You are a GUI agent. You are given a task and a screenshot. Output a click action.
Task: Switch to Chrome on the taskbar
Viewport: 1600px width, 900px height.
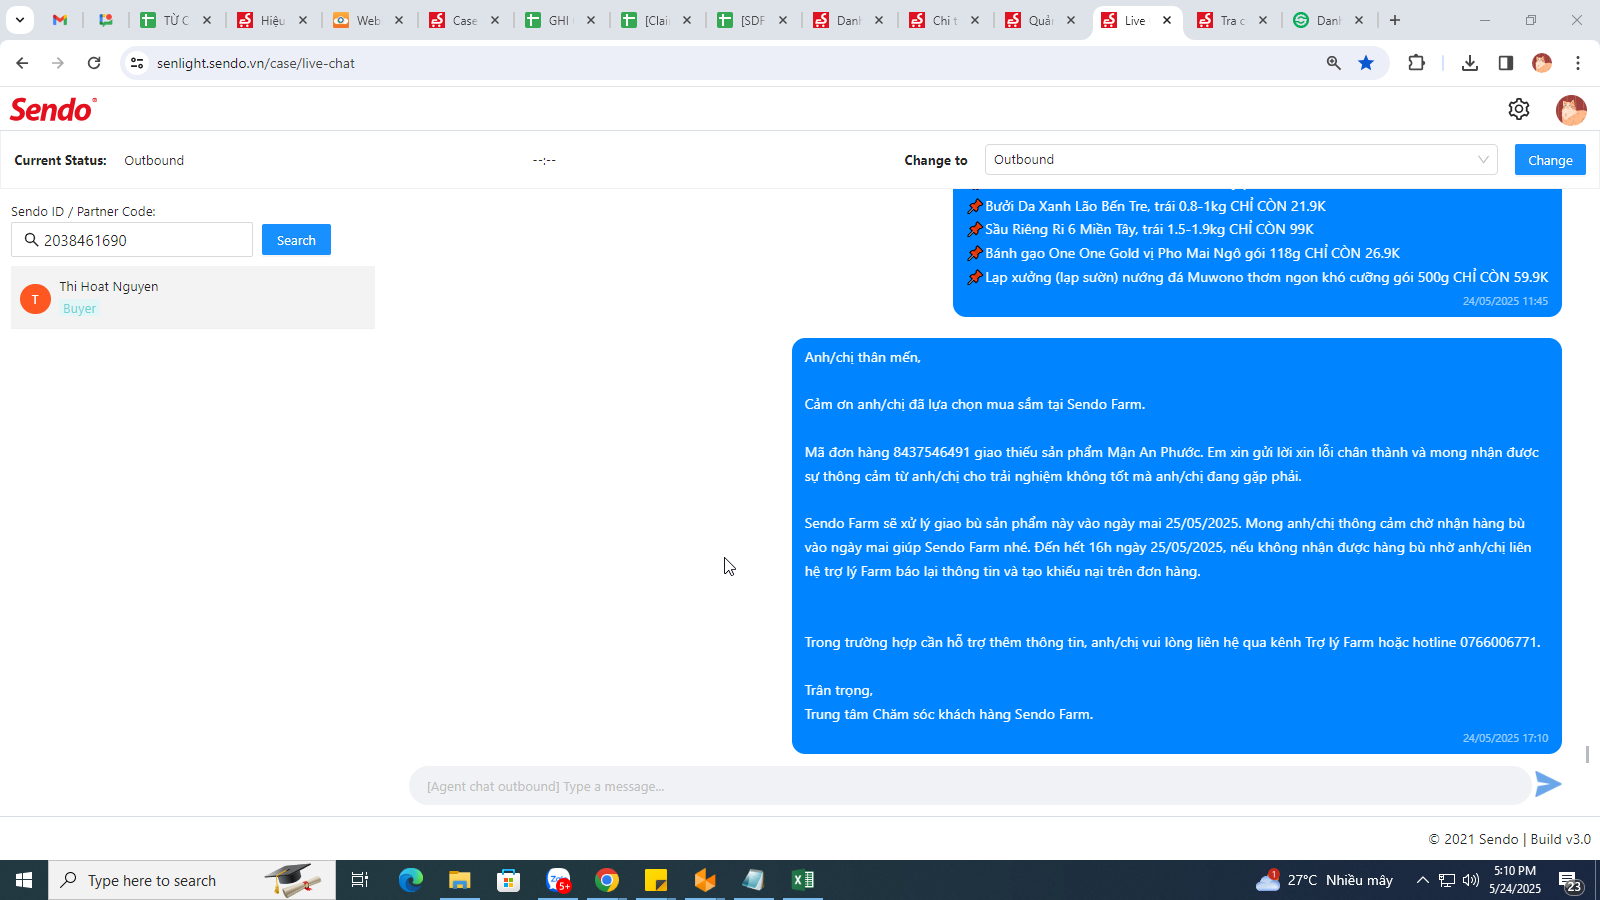[607, 880]
